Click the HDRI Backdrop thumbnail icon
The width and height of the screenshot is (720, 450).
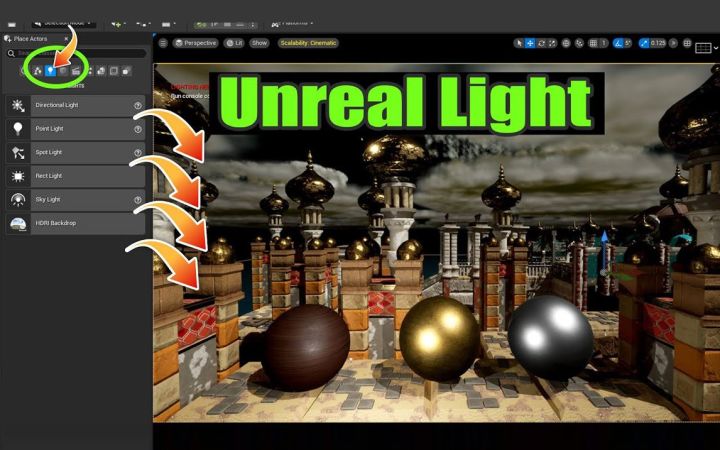[x=18, y=223]
